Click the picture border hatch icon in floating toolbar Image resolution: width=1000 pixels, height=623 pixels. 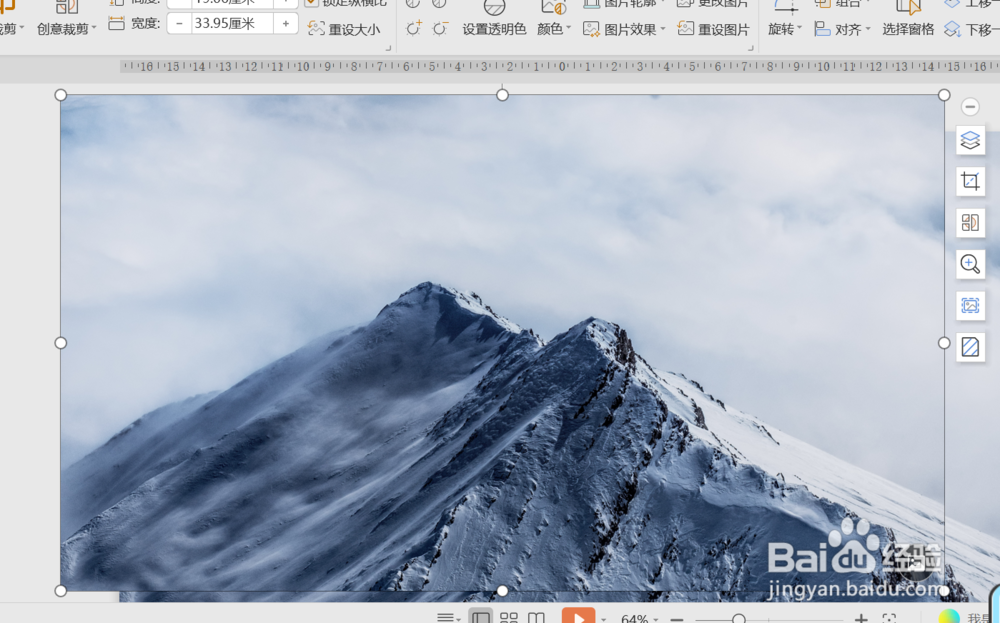tap(970, 347)
